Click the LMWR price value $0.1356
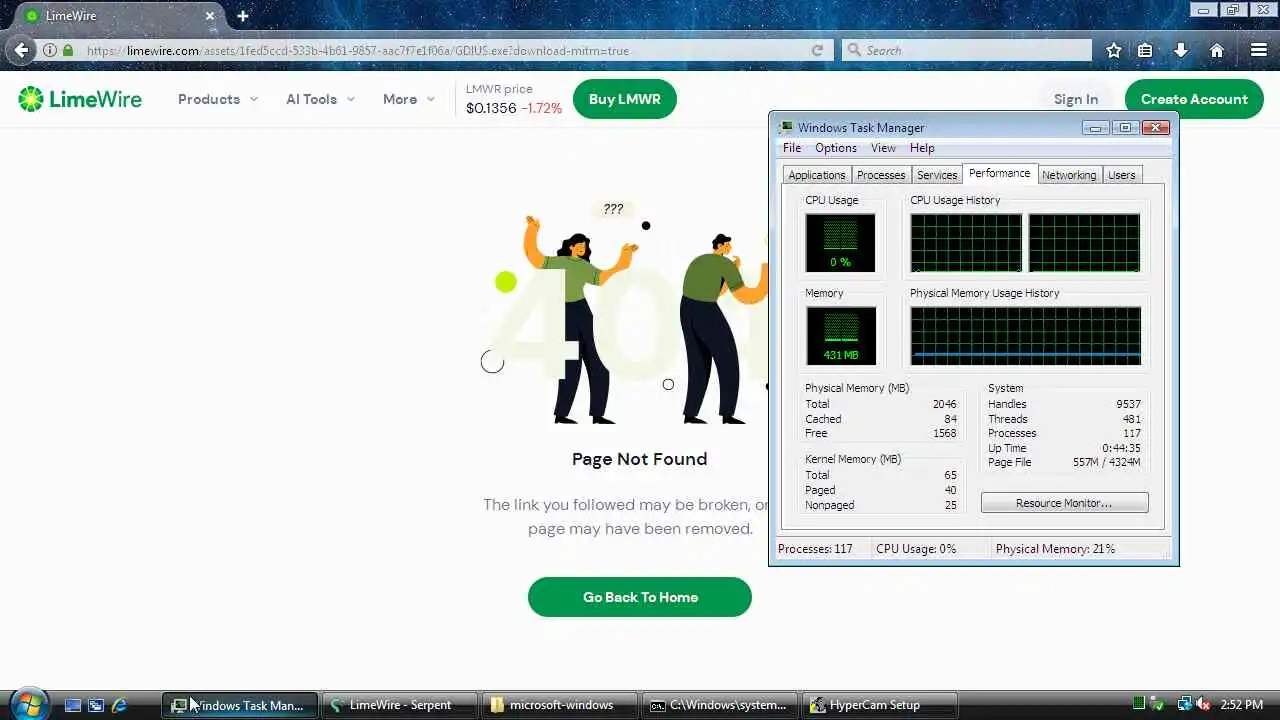This screenshot has width=1280, height=720. point(491,108)
